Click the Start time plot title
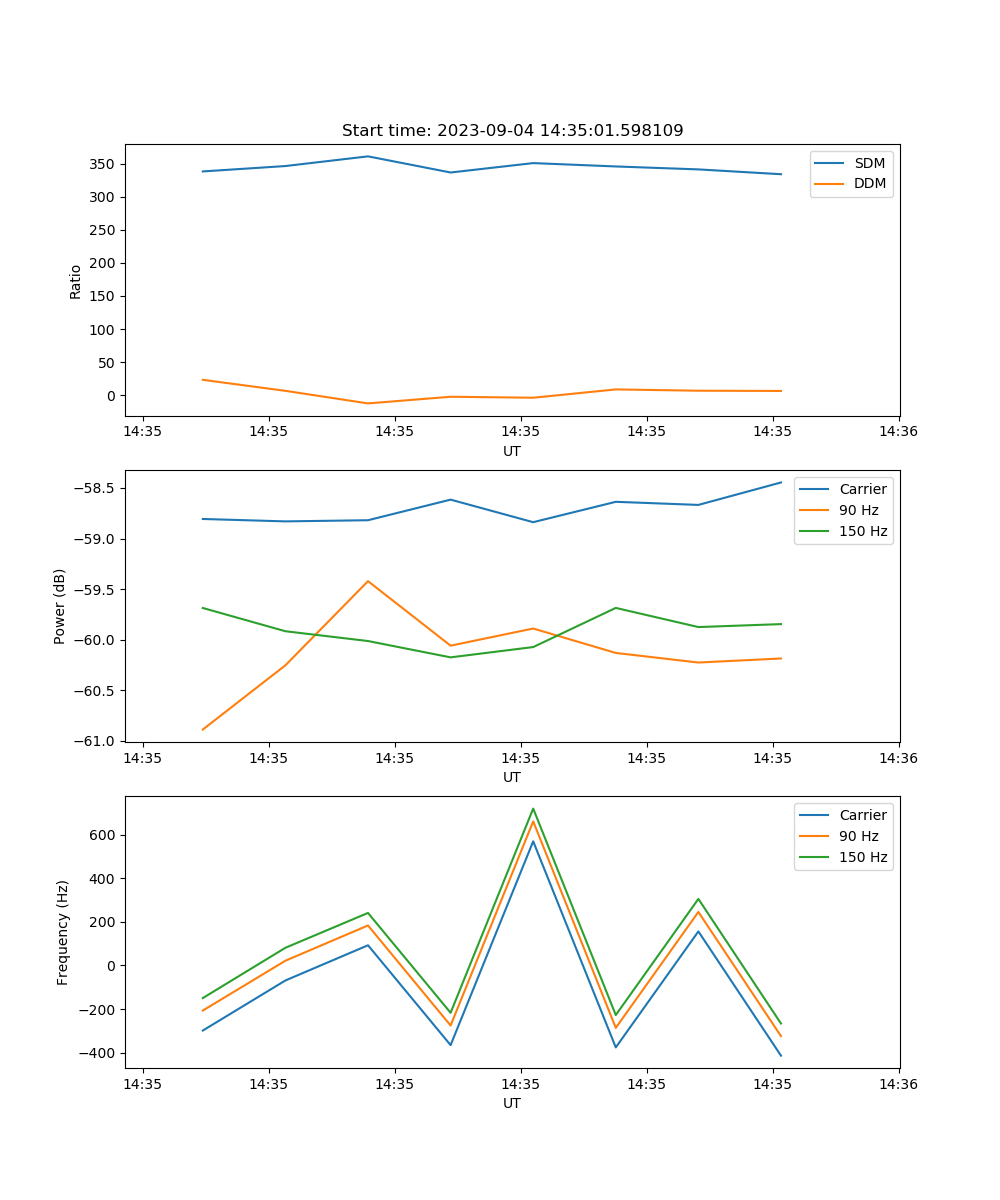The width and height of the screenshot is (1000, 1200). click(512, 131)
